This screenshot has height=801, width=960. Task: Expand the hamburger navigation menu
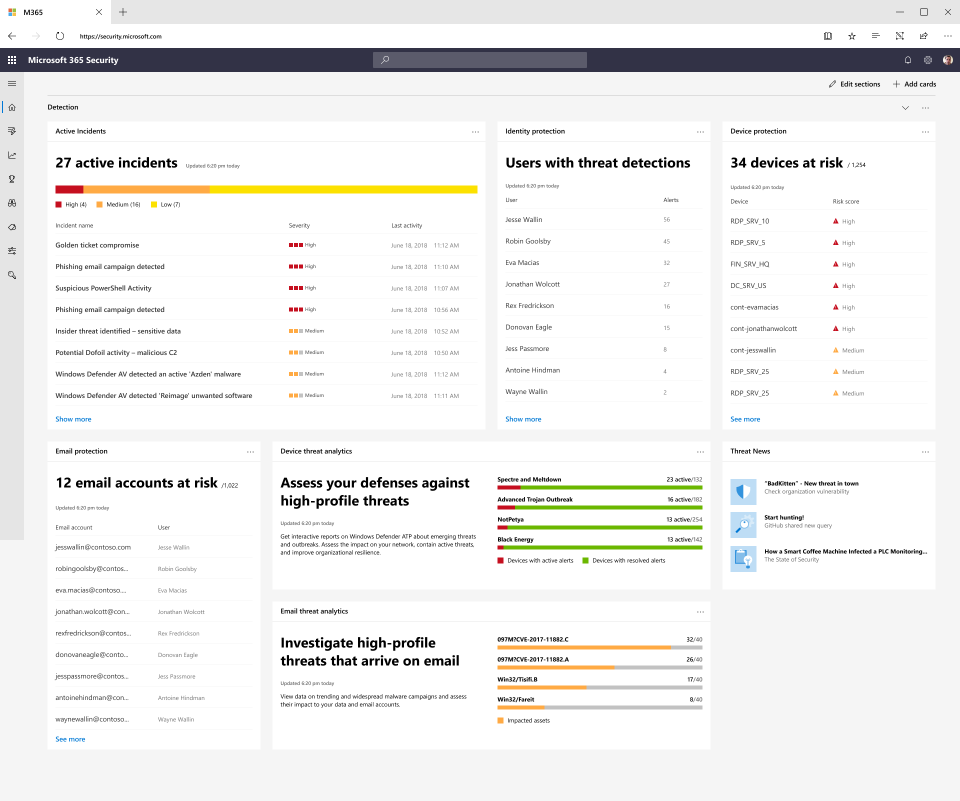tap(12, 83)
